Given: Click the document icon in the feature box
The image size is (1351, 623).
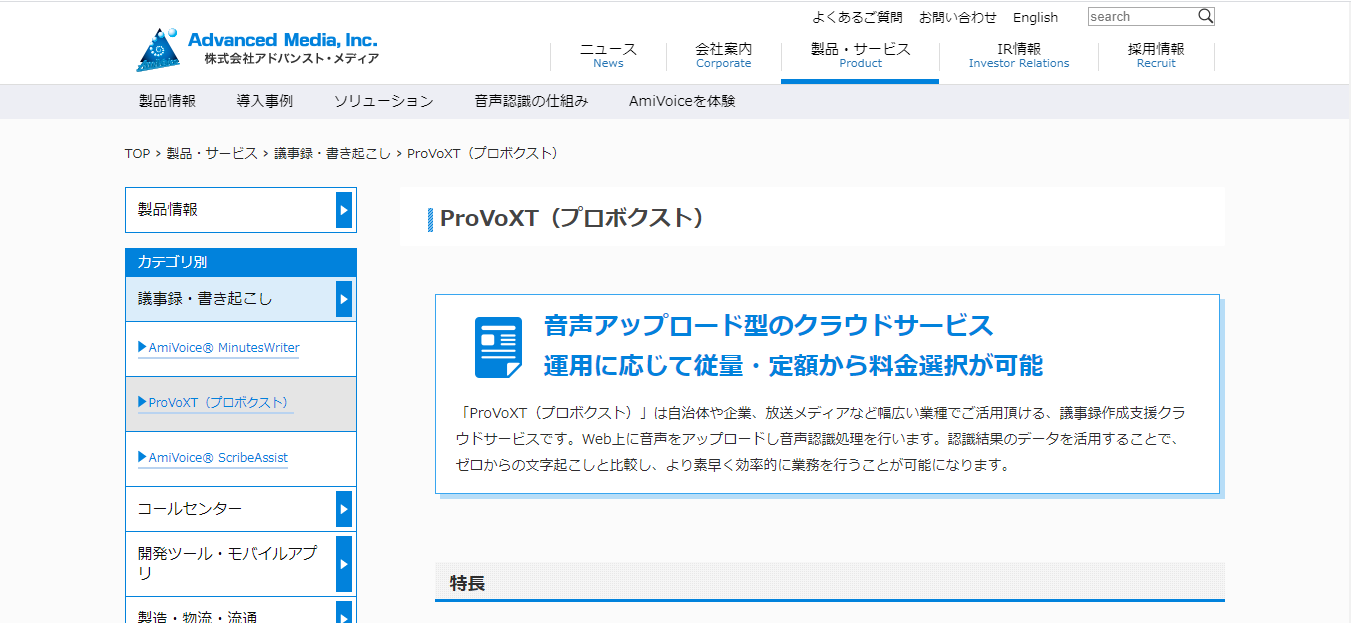Looking at the screenshot, I should pos(498,347).
